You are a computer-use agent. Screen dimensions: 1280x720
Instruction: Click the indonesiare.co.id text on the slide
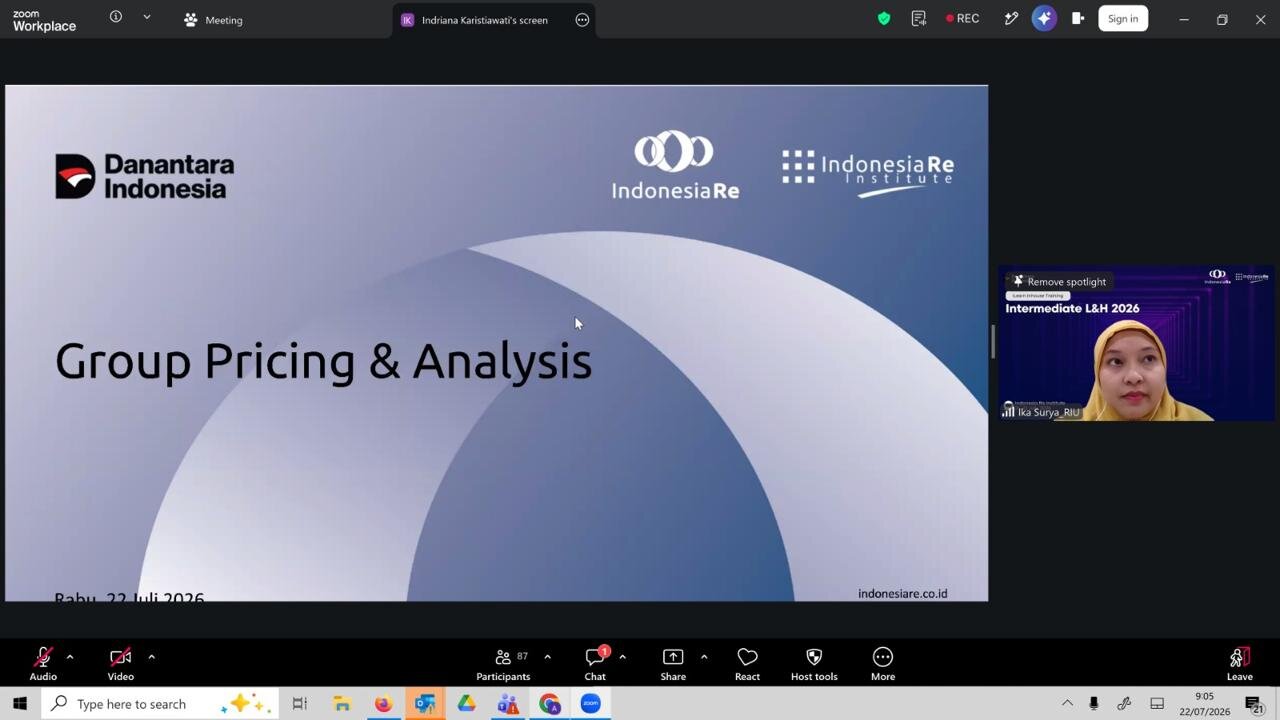(x=902, y=593)
